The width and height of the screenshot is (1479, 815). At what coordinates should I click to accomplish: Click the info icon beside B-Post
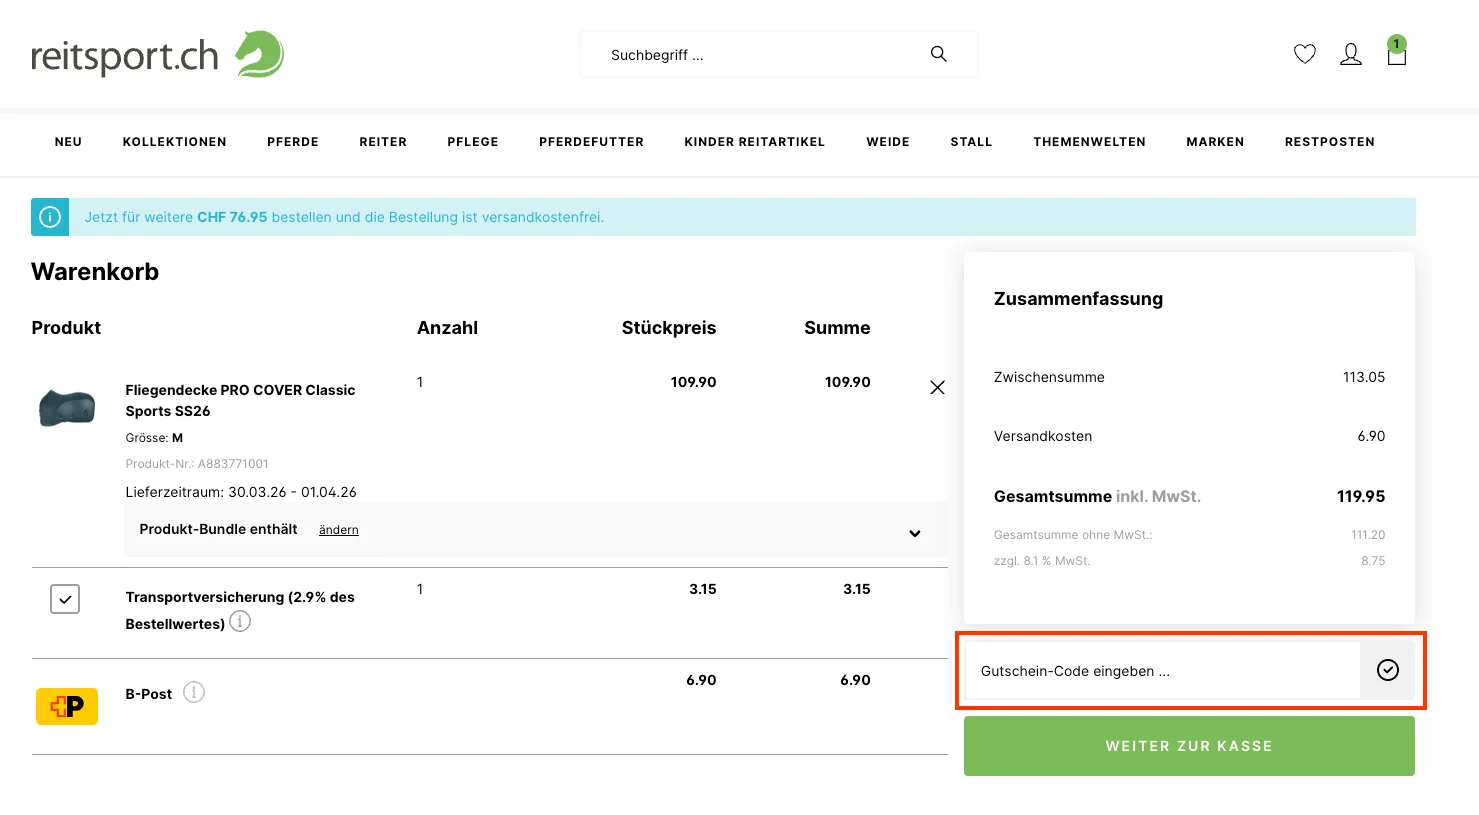click(x=194, y=692)
